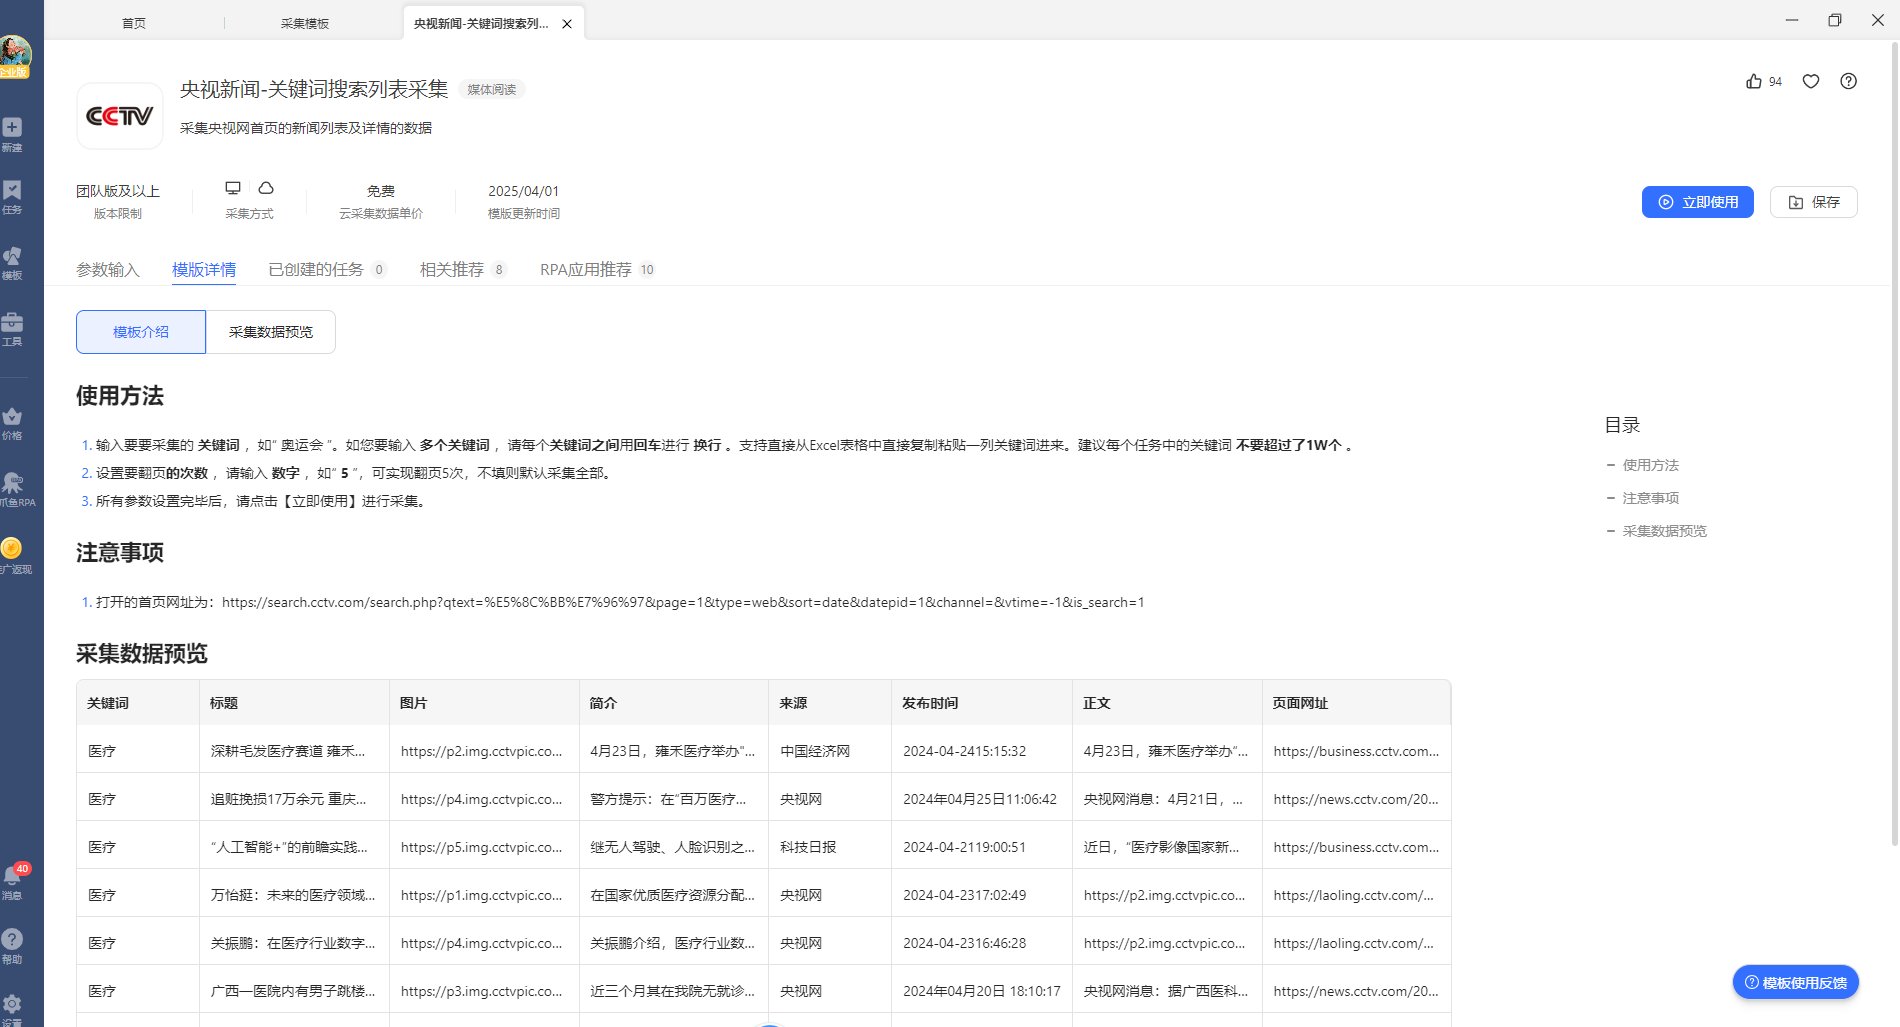Open the 模板 (templates) sidebar icon
The width and height of the screenshot is (1900, 1027).
(12, 263)
